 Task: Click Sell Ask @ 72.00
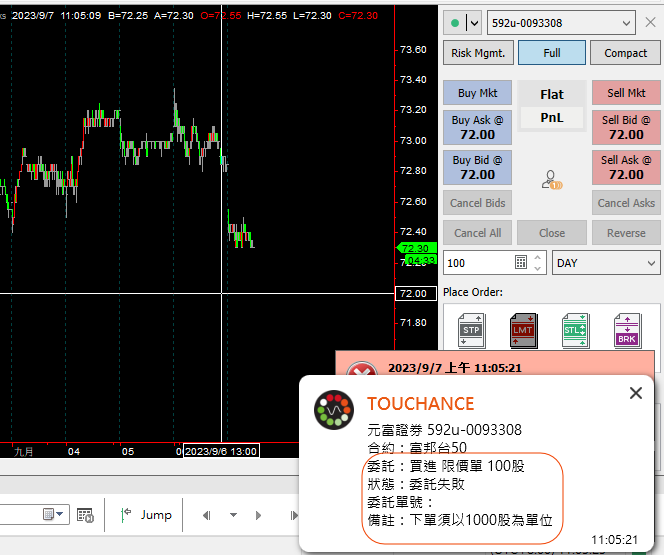coord(626,168)
